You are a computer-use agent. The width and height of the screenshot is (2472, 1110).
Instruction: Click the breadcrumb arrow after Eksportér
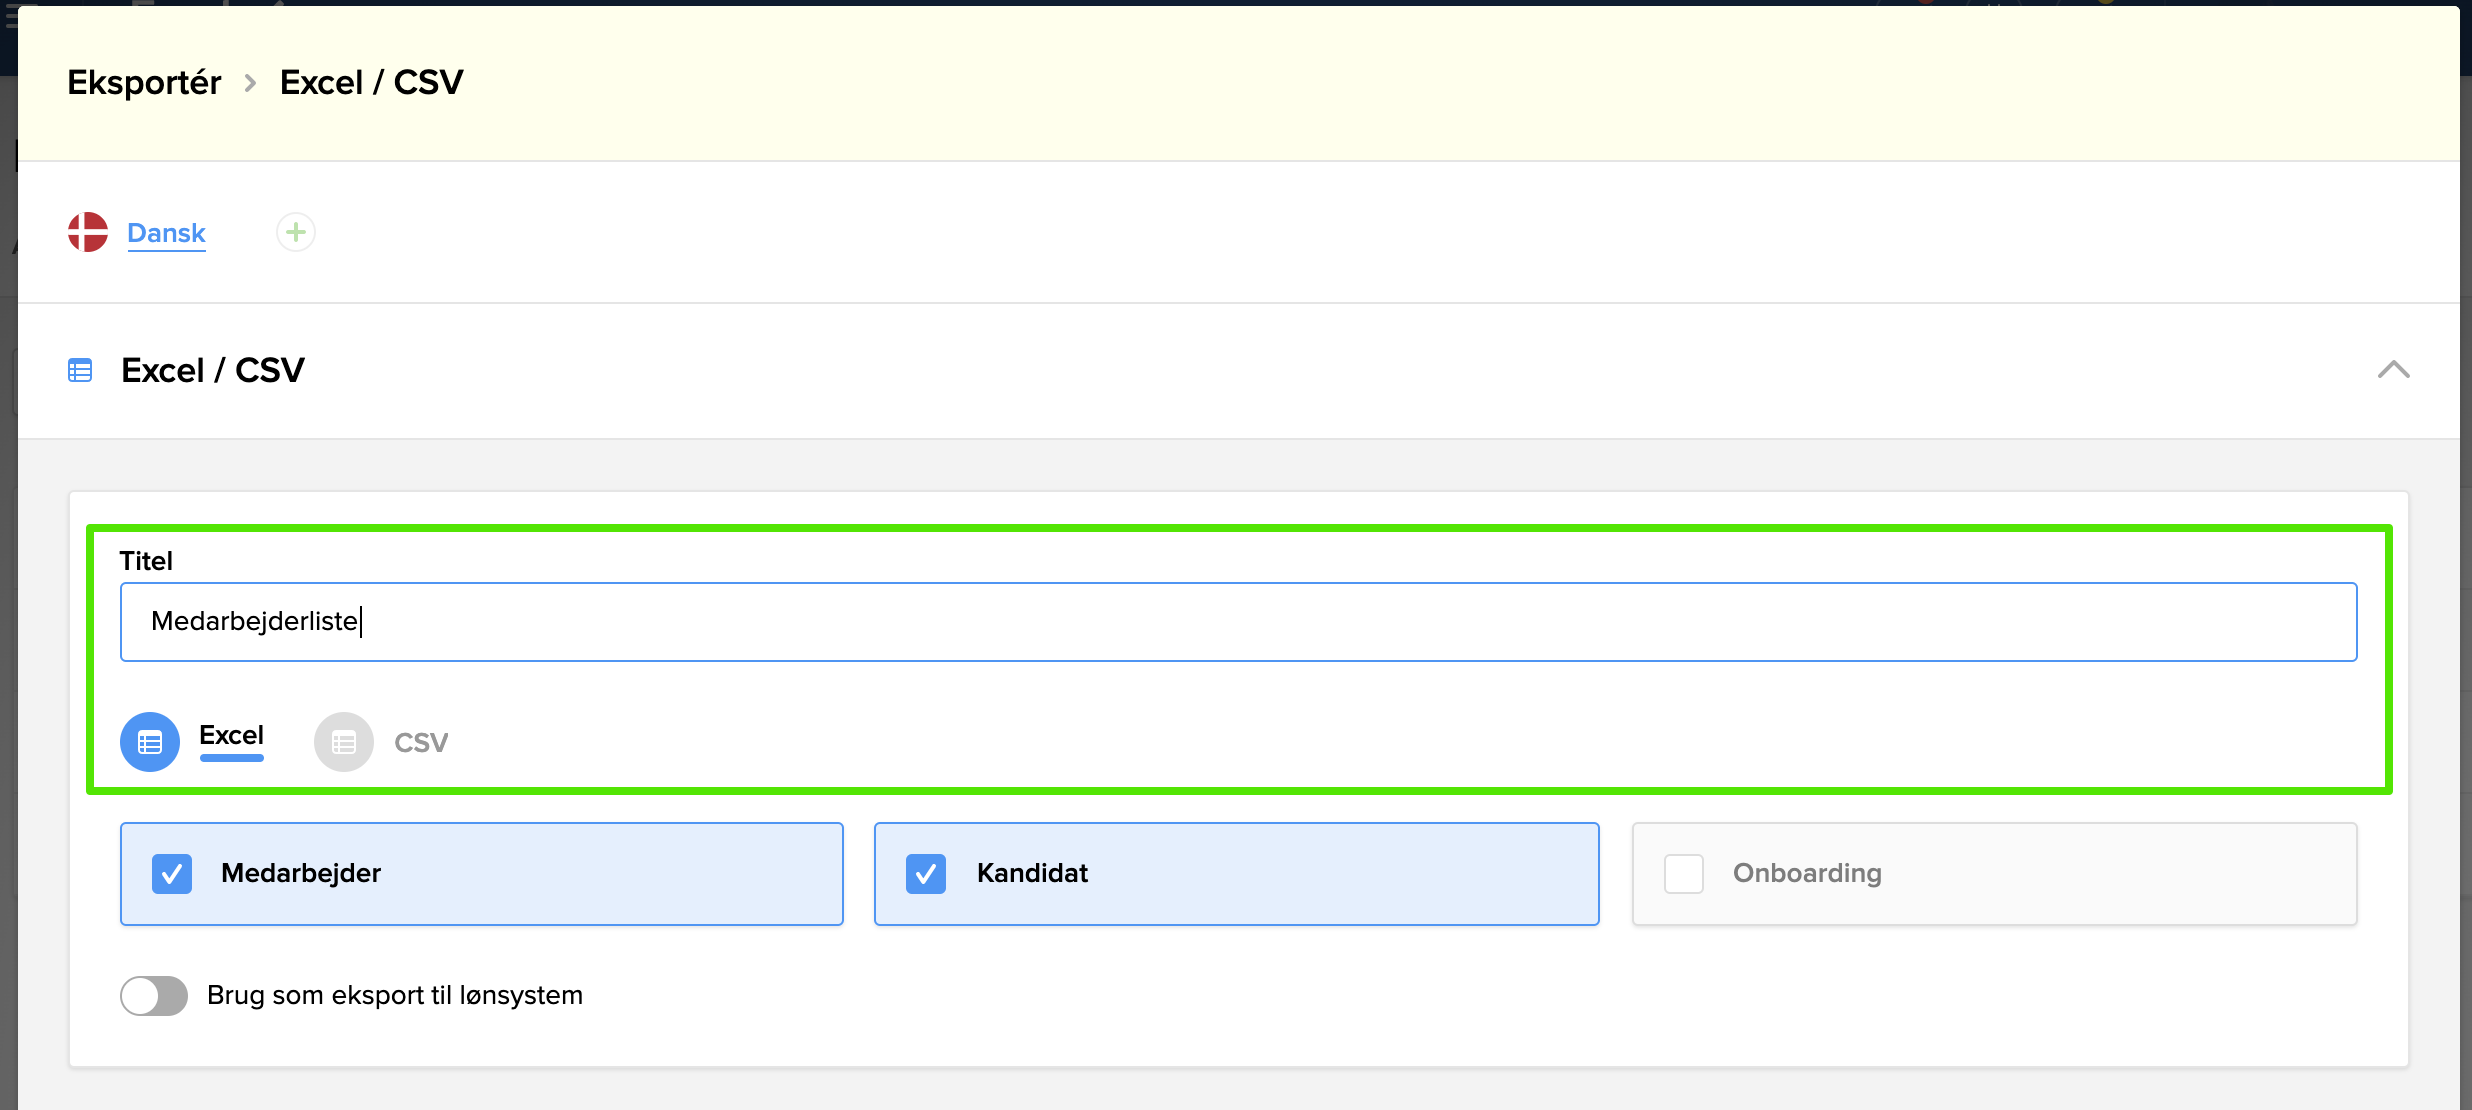coord(251,83)
